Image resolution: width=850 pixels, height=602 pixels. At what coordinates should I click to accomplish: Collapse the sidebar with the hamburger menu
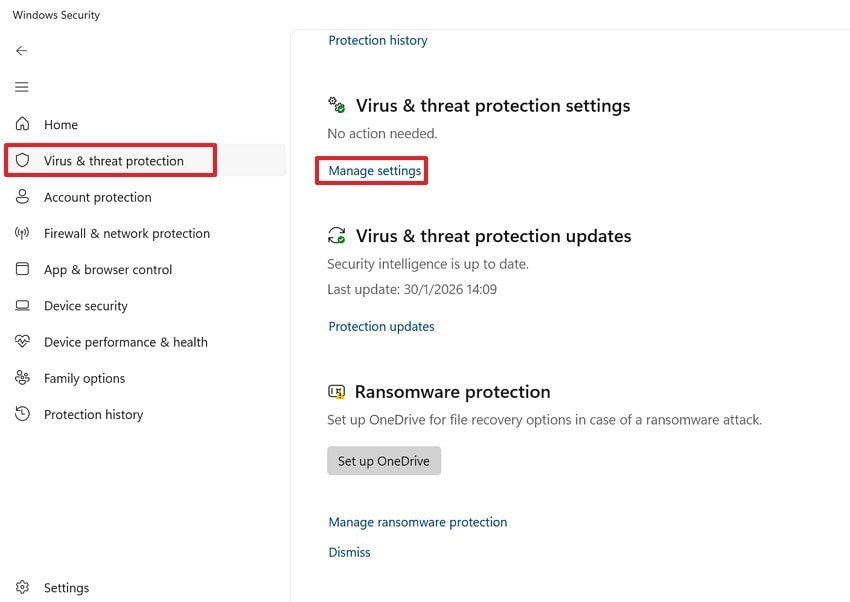coord(21,87)
